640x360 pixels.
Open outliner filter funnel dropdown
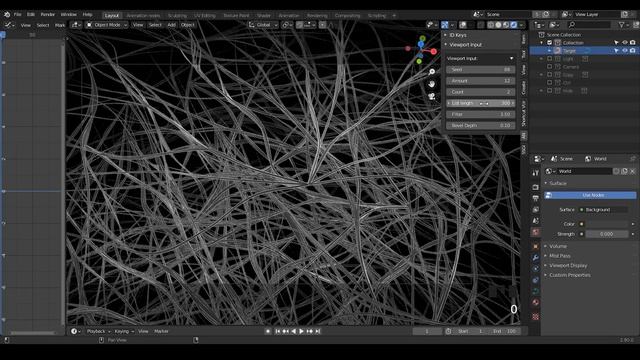point(623,25)
